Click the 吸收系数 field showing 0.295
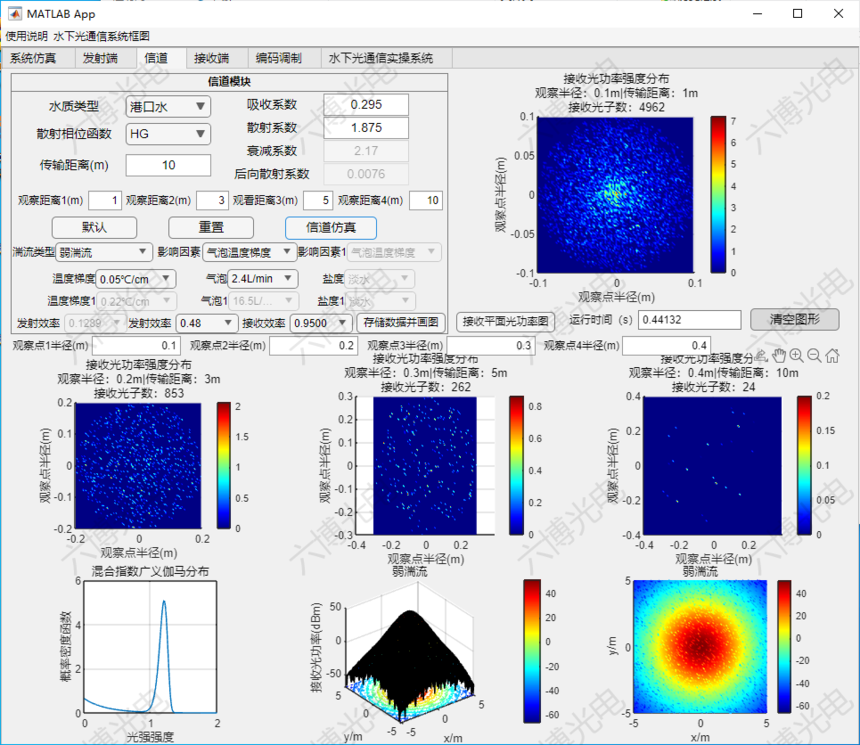This screenshot has height=745, width=860. (x=366, y=105)
